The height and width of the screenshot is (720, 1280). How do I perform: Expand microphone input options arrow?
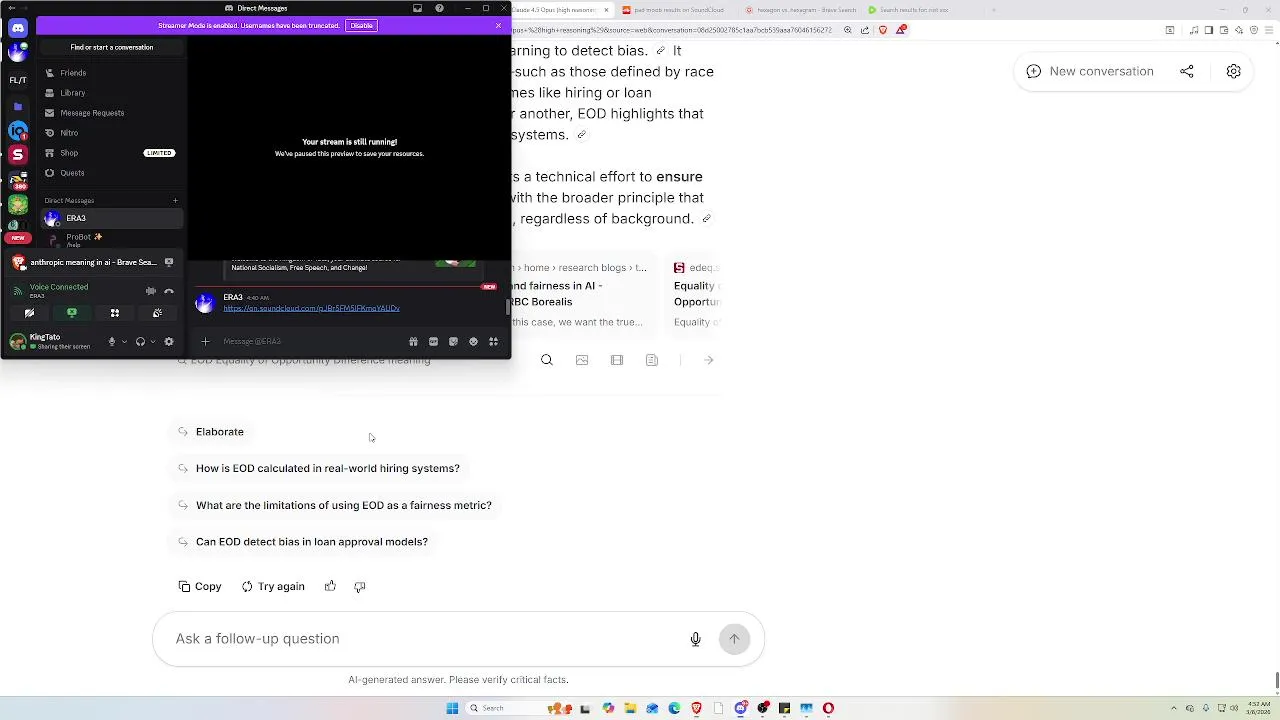tap(124, 341)
